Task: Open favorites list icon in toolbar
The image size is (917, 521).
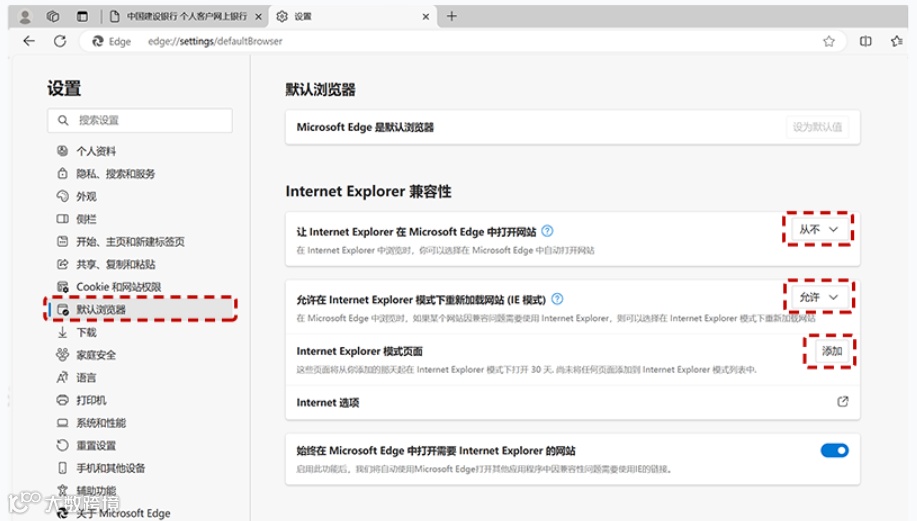Action: coord(897,41)
